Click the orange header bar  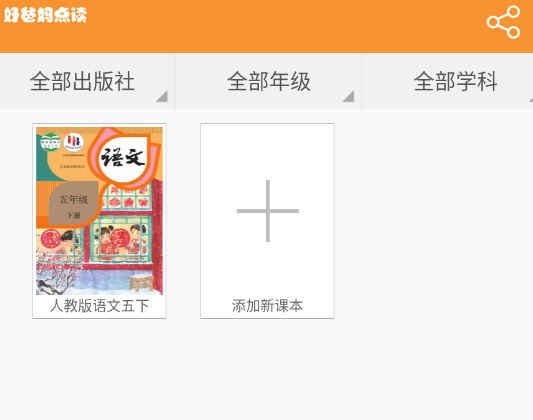[266, 27]
